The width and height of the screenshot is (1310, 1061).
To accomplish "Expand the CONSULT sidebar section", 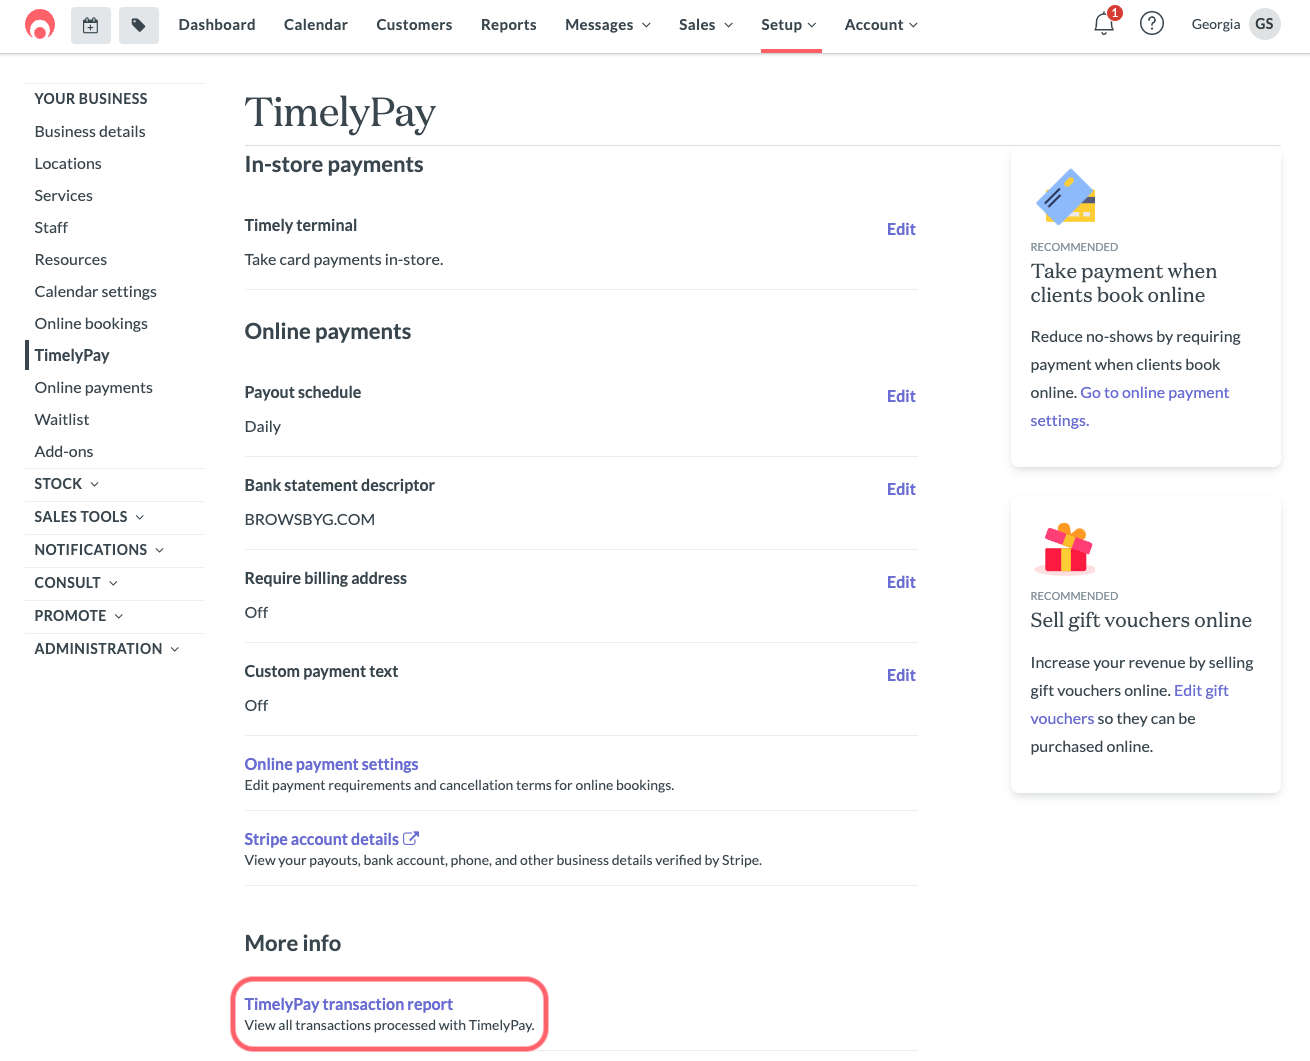I will coord(77,583).
